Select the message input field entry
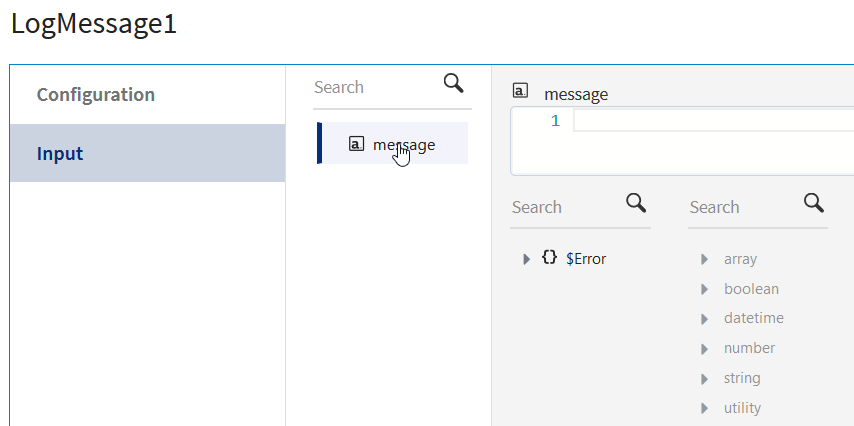 coord(404,144)
